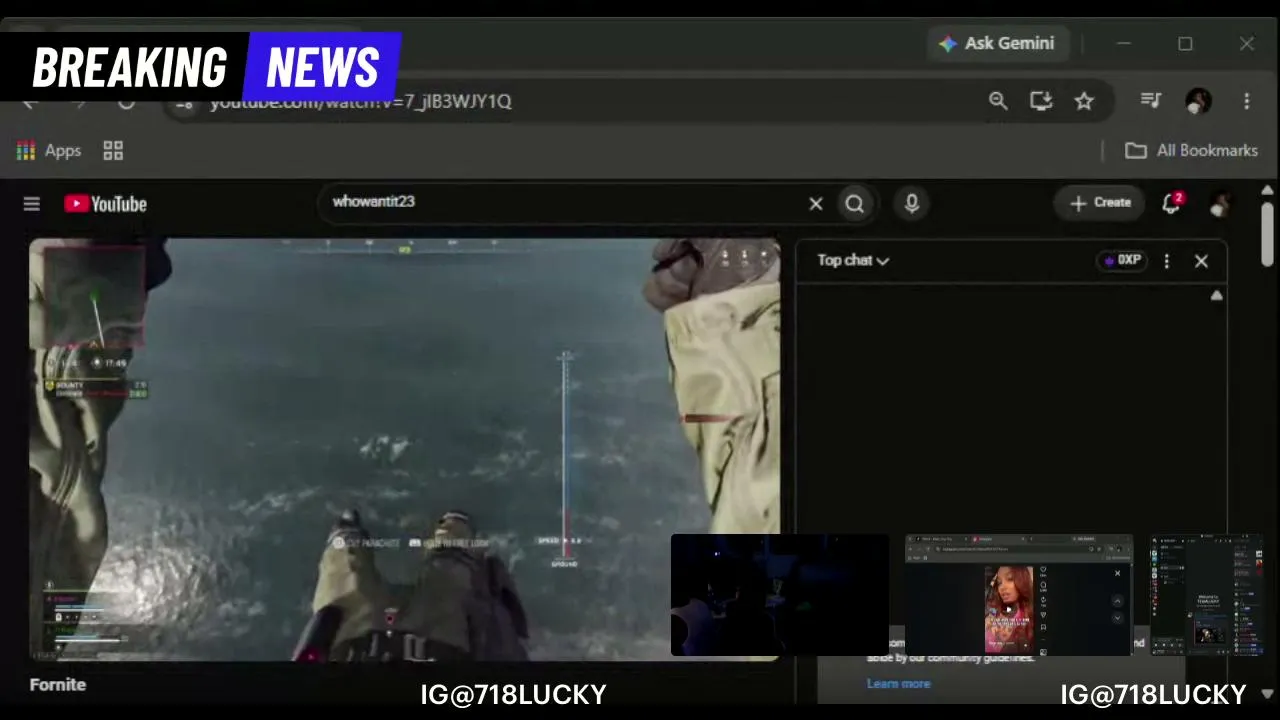Select the browser preview thumbnail showing a woman
1280x720 pixels.
(x=1019, y=595)
